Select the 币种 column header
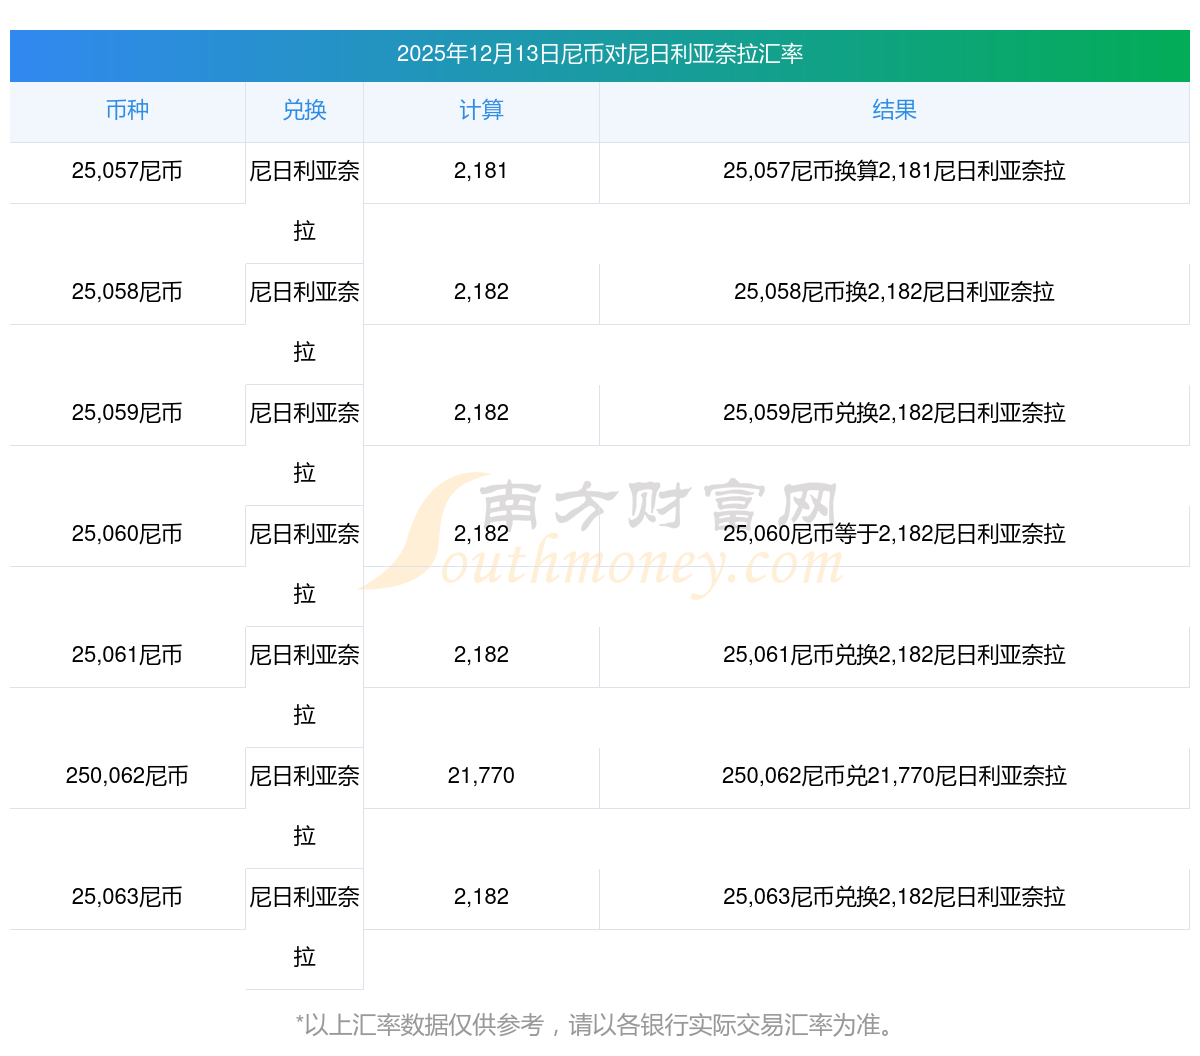Screen dimensions: 1200x1056 127,111
